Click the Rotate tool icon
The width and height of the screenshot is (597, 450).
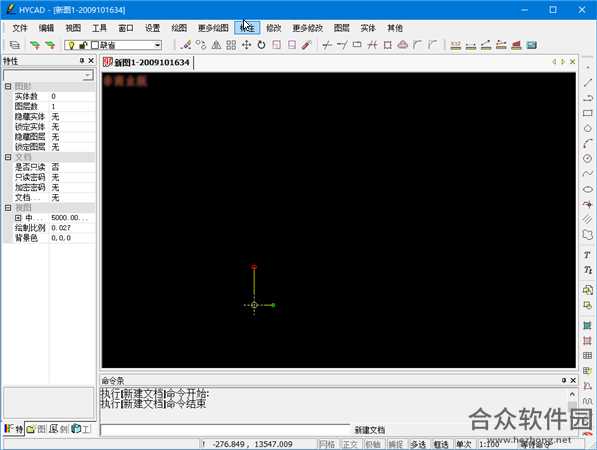coord(261,45)
